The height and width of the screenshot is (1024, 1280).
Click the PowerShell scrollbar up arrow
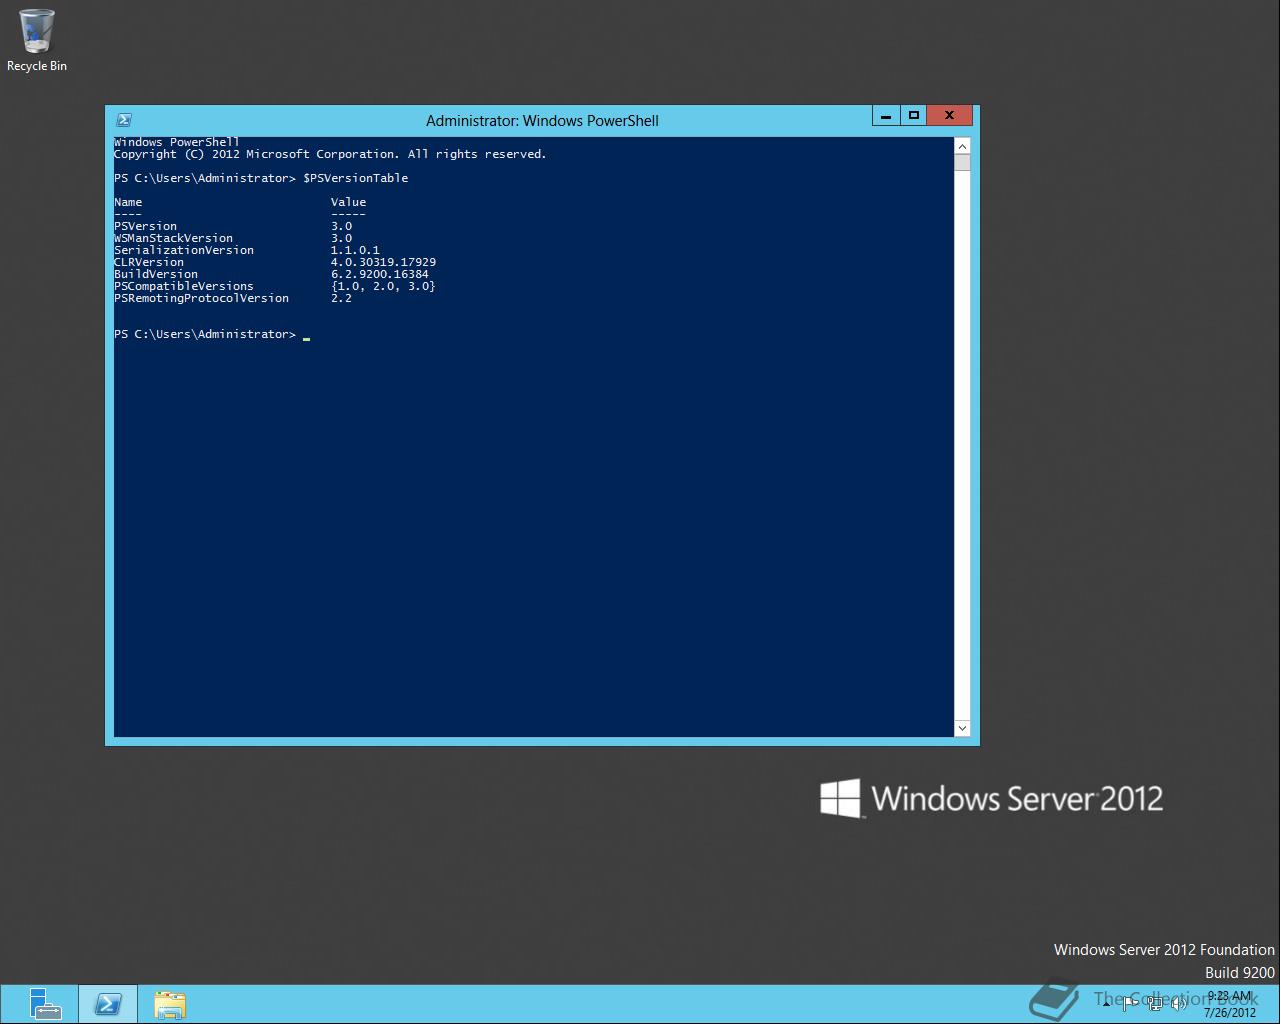pyautogui.click(x=962, y=146)
